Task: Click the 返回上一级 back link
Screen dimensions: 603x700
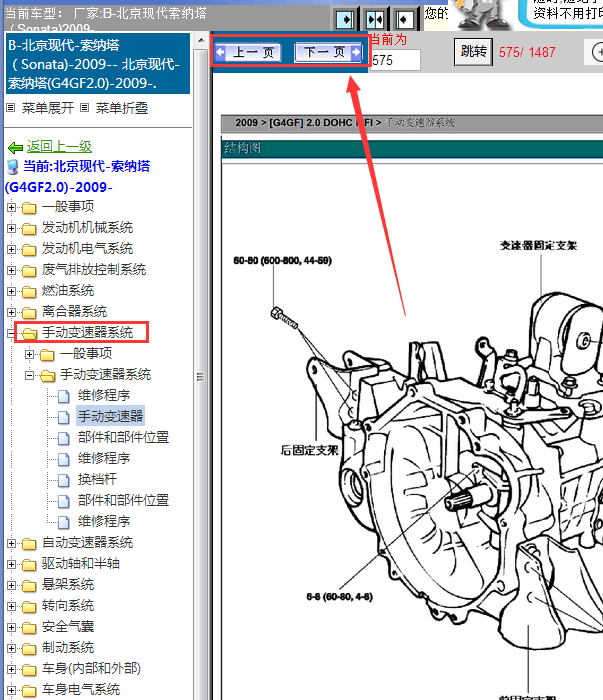Action: [59, 146]
